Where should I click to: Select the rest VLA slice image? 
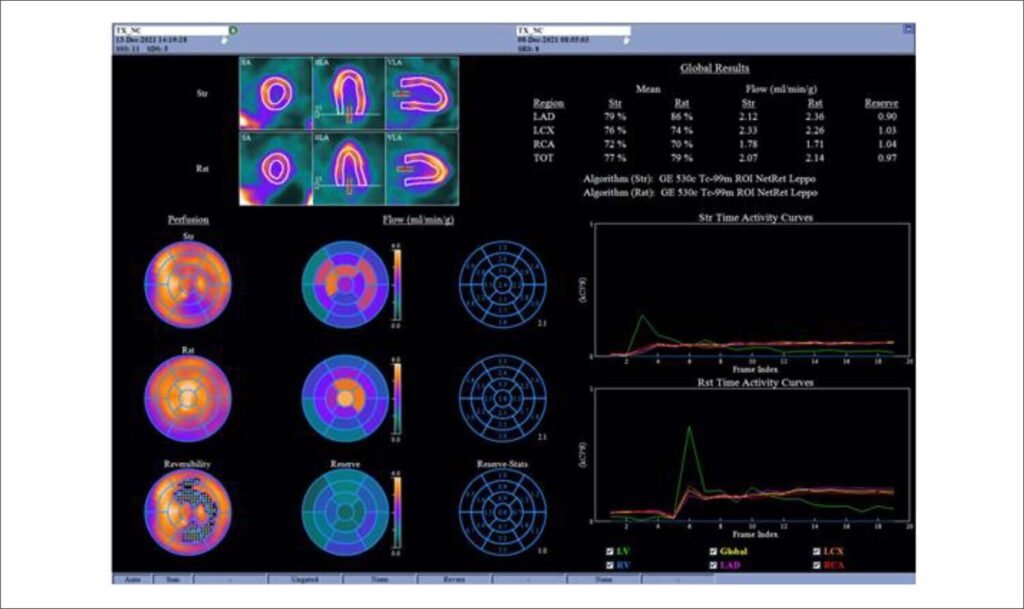[422, 168]
